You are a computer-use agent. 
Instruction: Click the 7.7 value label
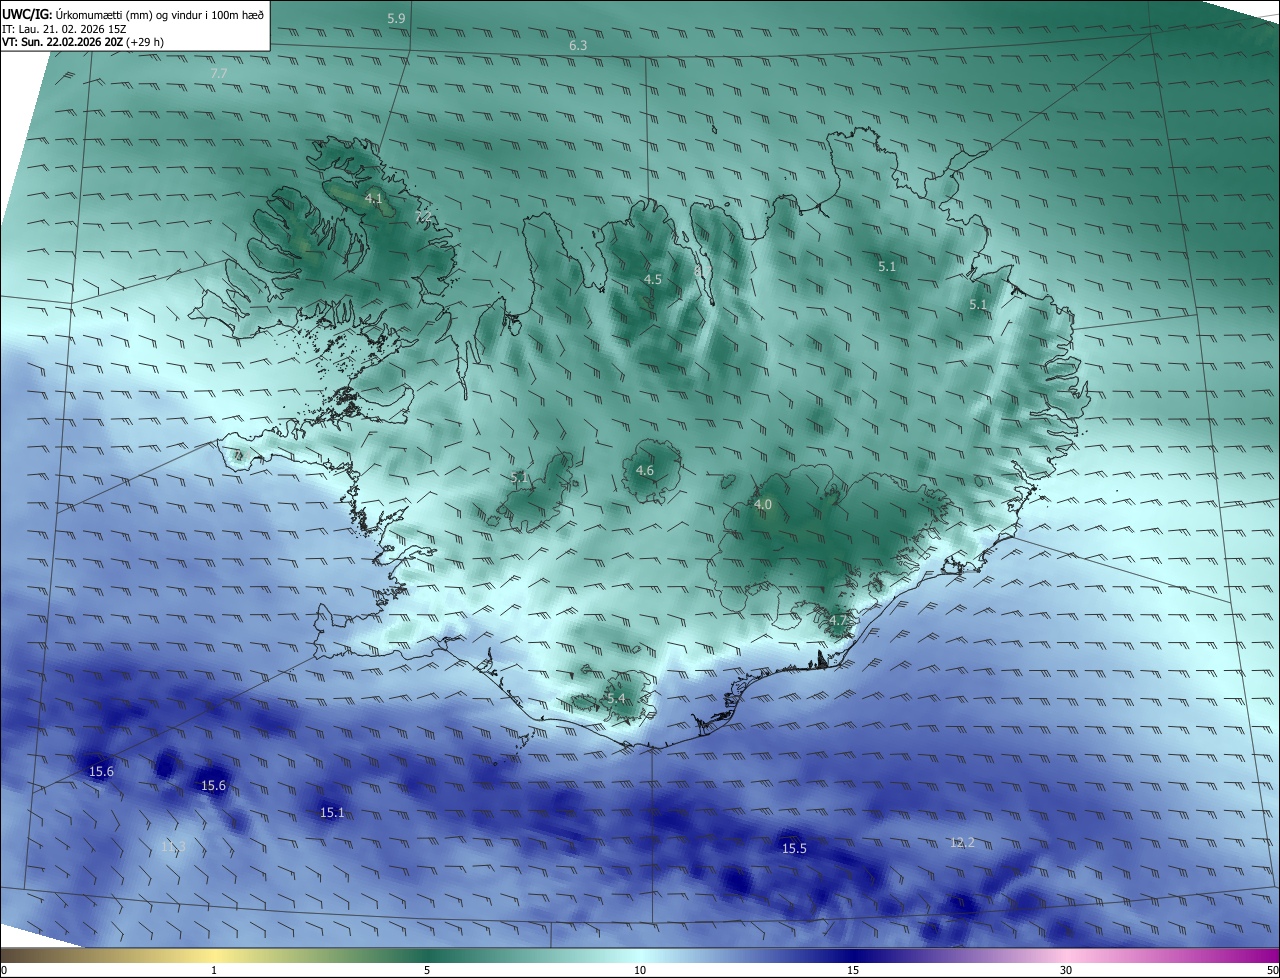click(x=219, y=74)
